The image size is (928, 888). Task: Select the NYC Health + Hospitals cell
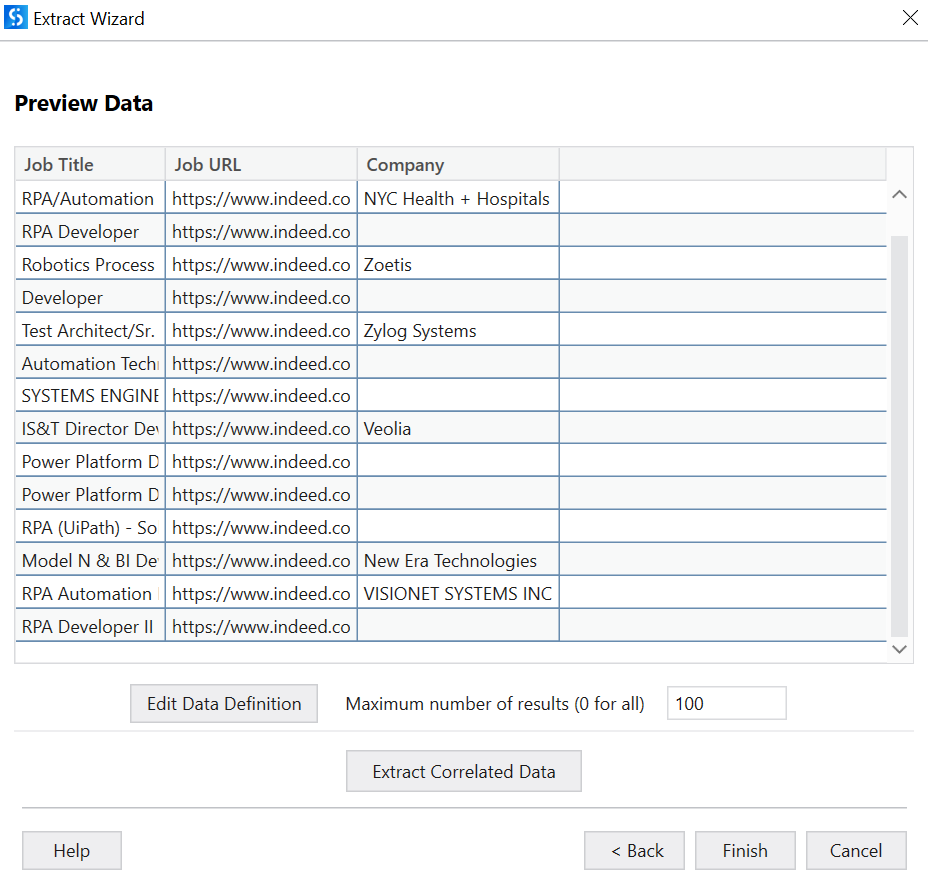point(457,198)
